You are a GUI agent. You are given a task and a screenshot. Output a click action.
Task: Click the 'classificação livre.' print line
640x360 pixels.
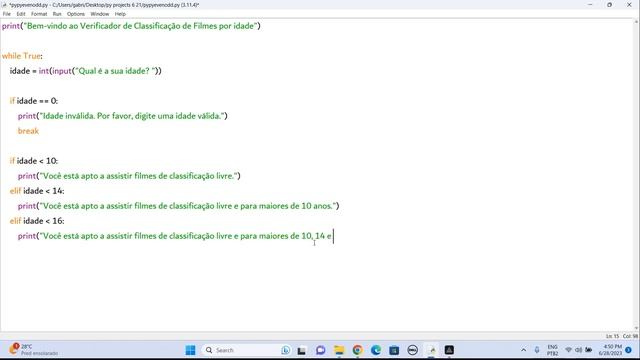[x=129, y=176]
